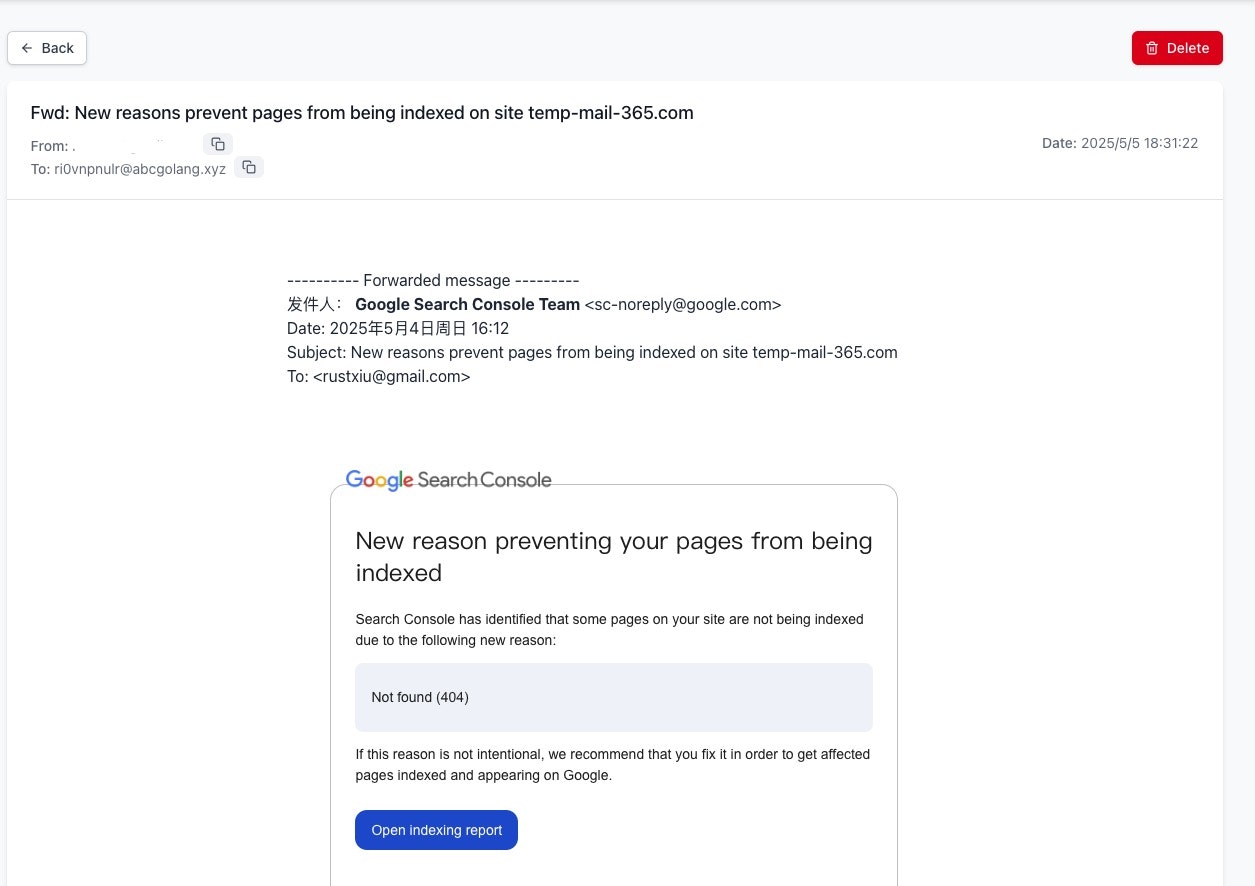This screenshot has height=886, width=1255.
Task: Click recipient text ri0vnpnulr@abcgolang.xyz
Action: point(140,168)
